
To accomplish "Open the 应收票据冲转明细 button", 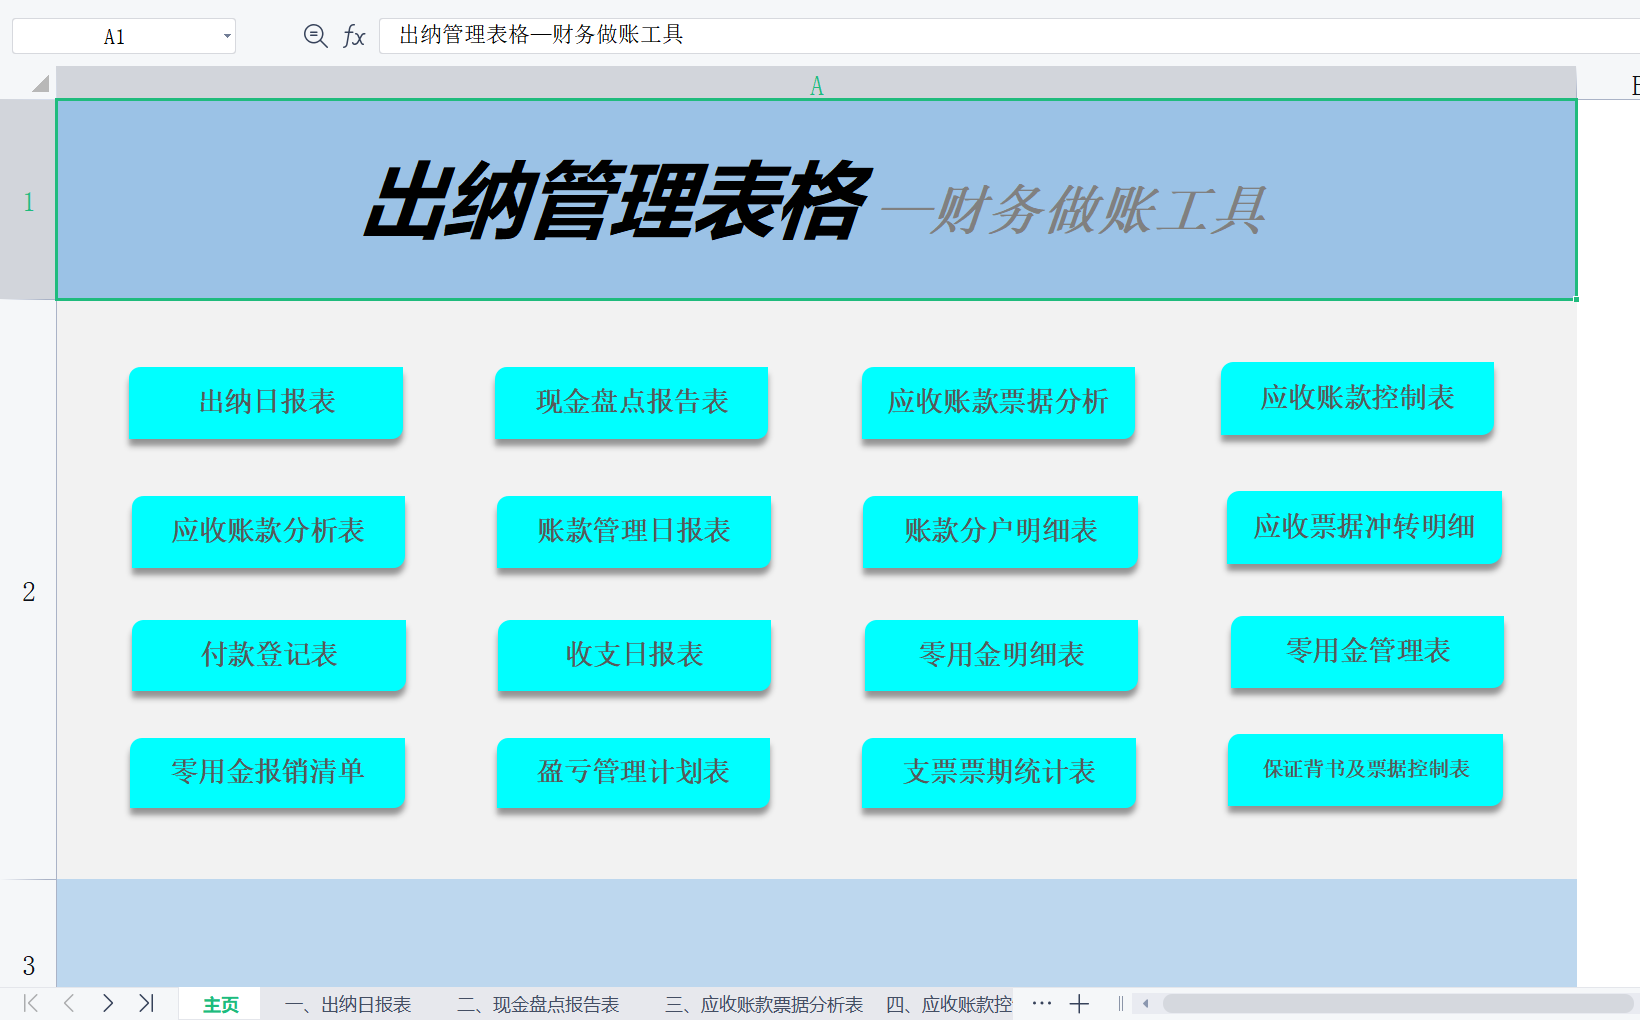I will 1364,527.
